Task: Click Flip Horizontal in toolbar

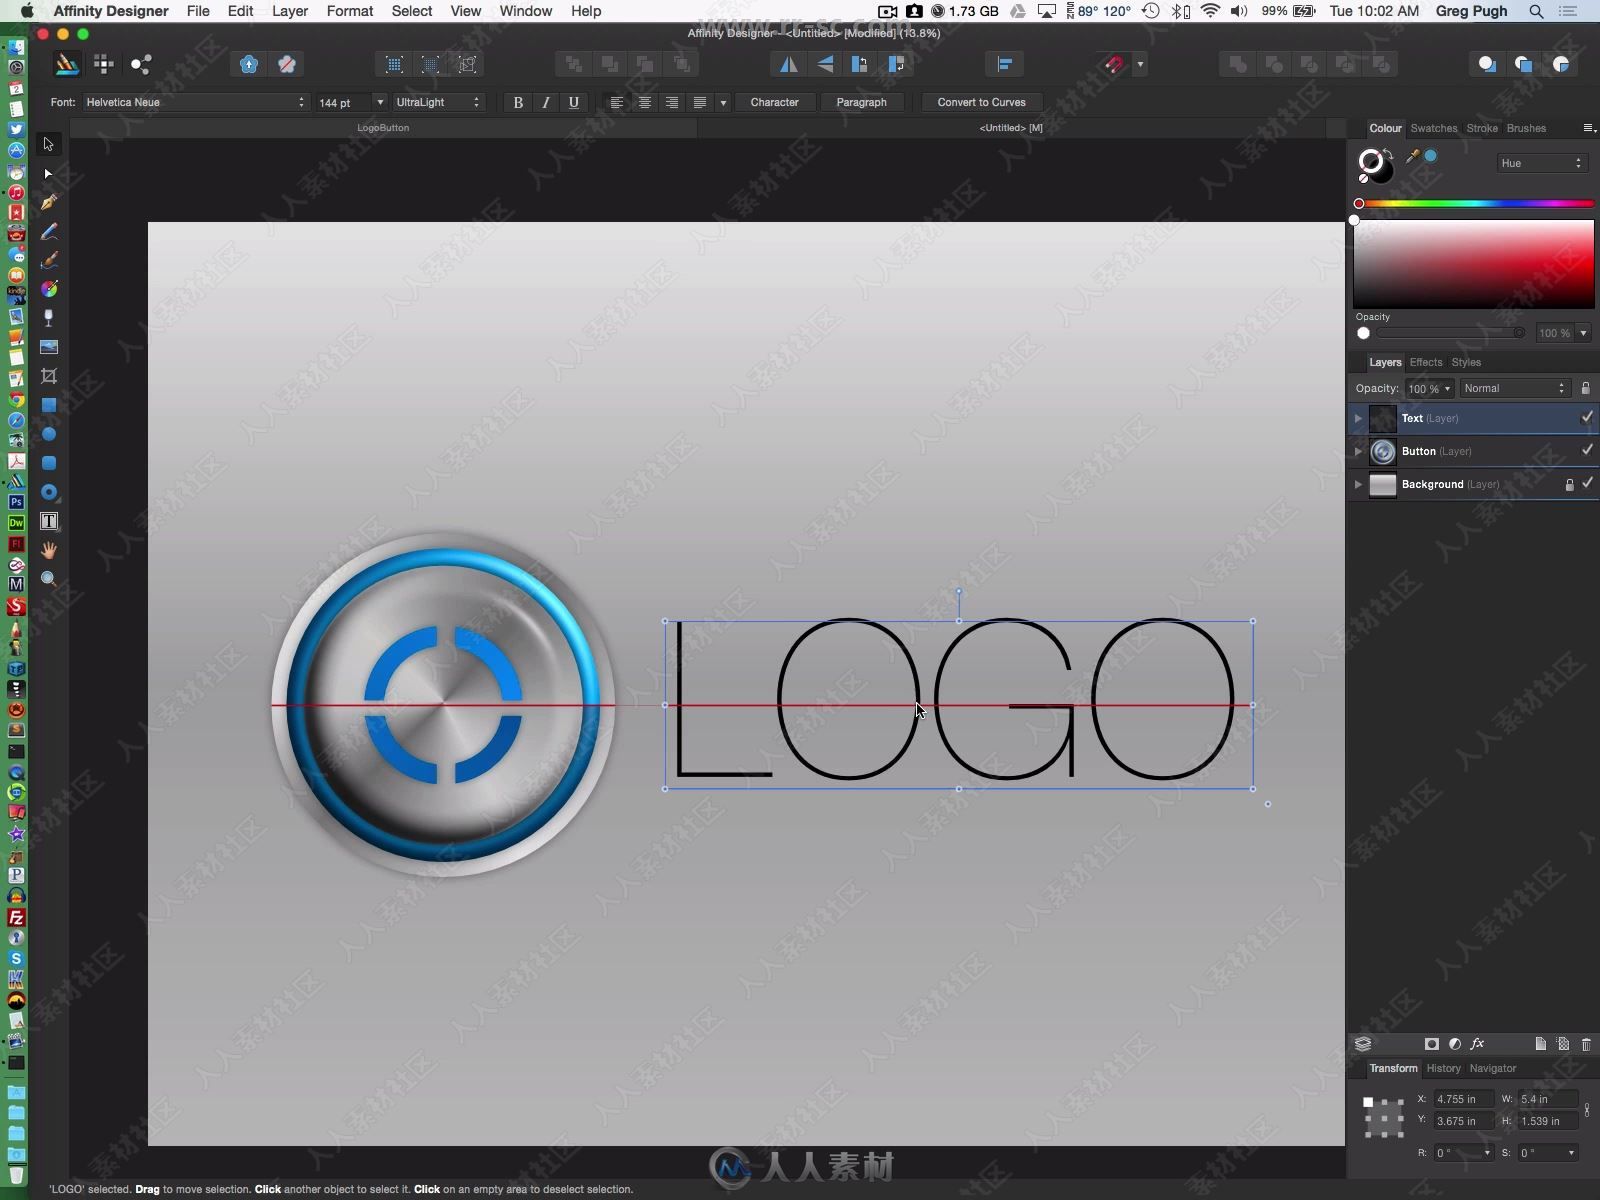Action: (789, 64)
